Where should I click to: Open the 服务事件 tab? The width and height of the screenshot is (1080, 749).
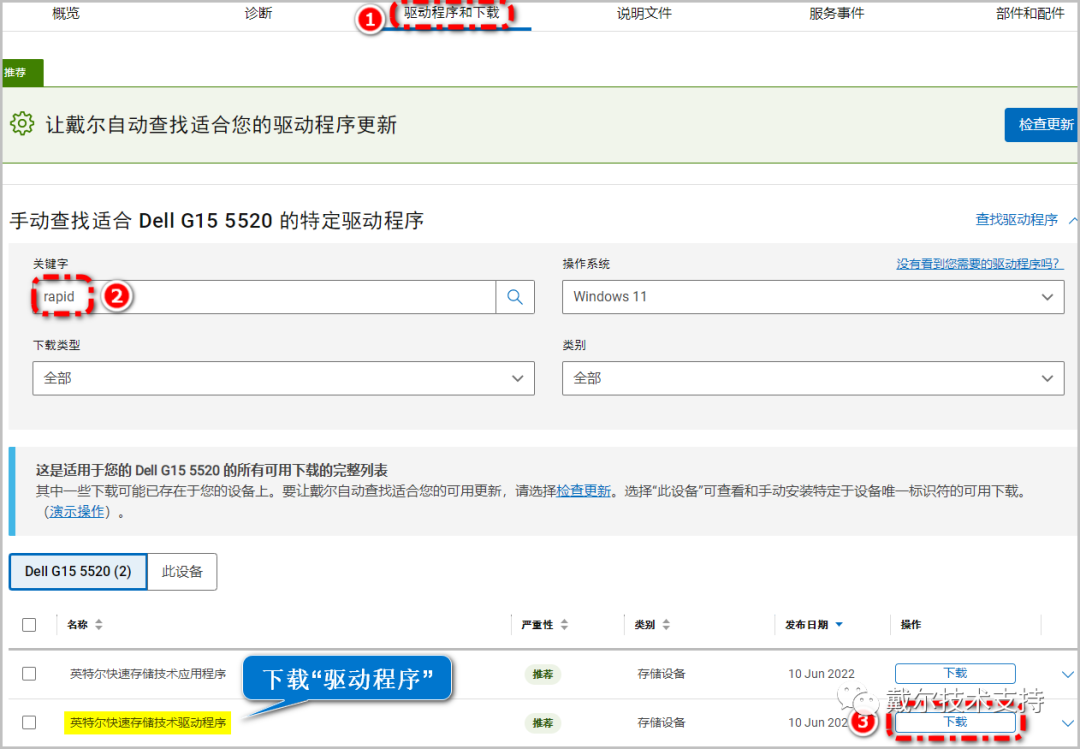click(836, 13)
